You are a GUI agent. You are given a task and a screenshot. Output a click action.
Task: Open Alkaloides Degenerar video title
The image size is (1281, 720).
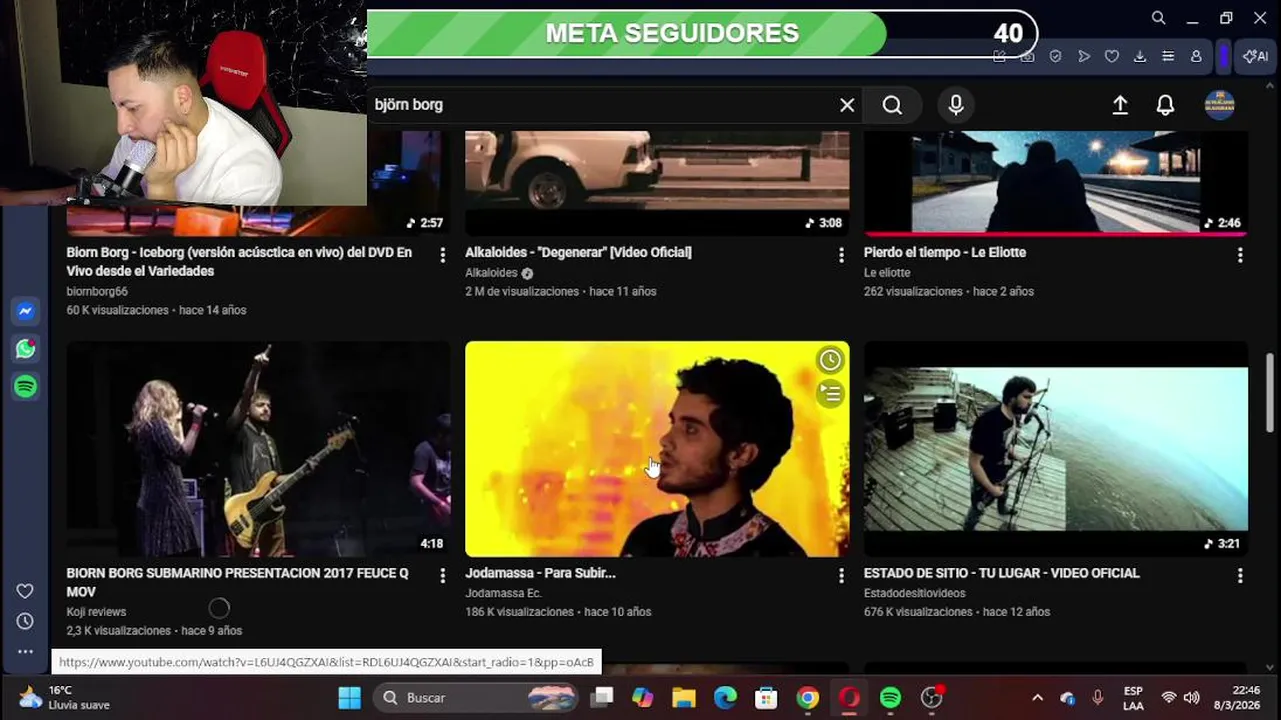click(x=578, y=252)
